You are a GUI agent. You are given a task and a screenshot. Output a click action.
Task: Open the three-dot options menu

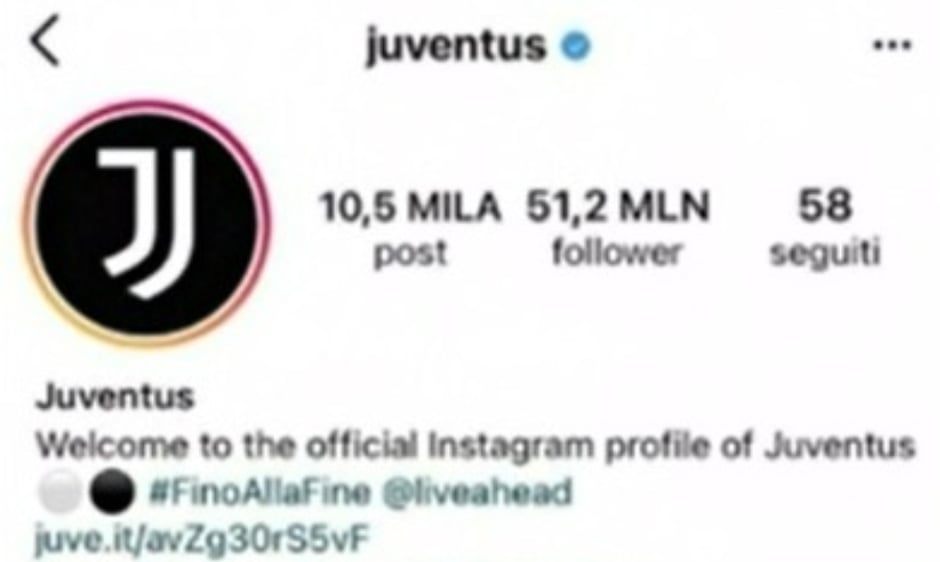pyautogui.click(x=893, y=45)
